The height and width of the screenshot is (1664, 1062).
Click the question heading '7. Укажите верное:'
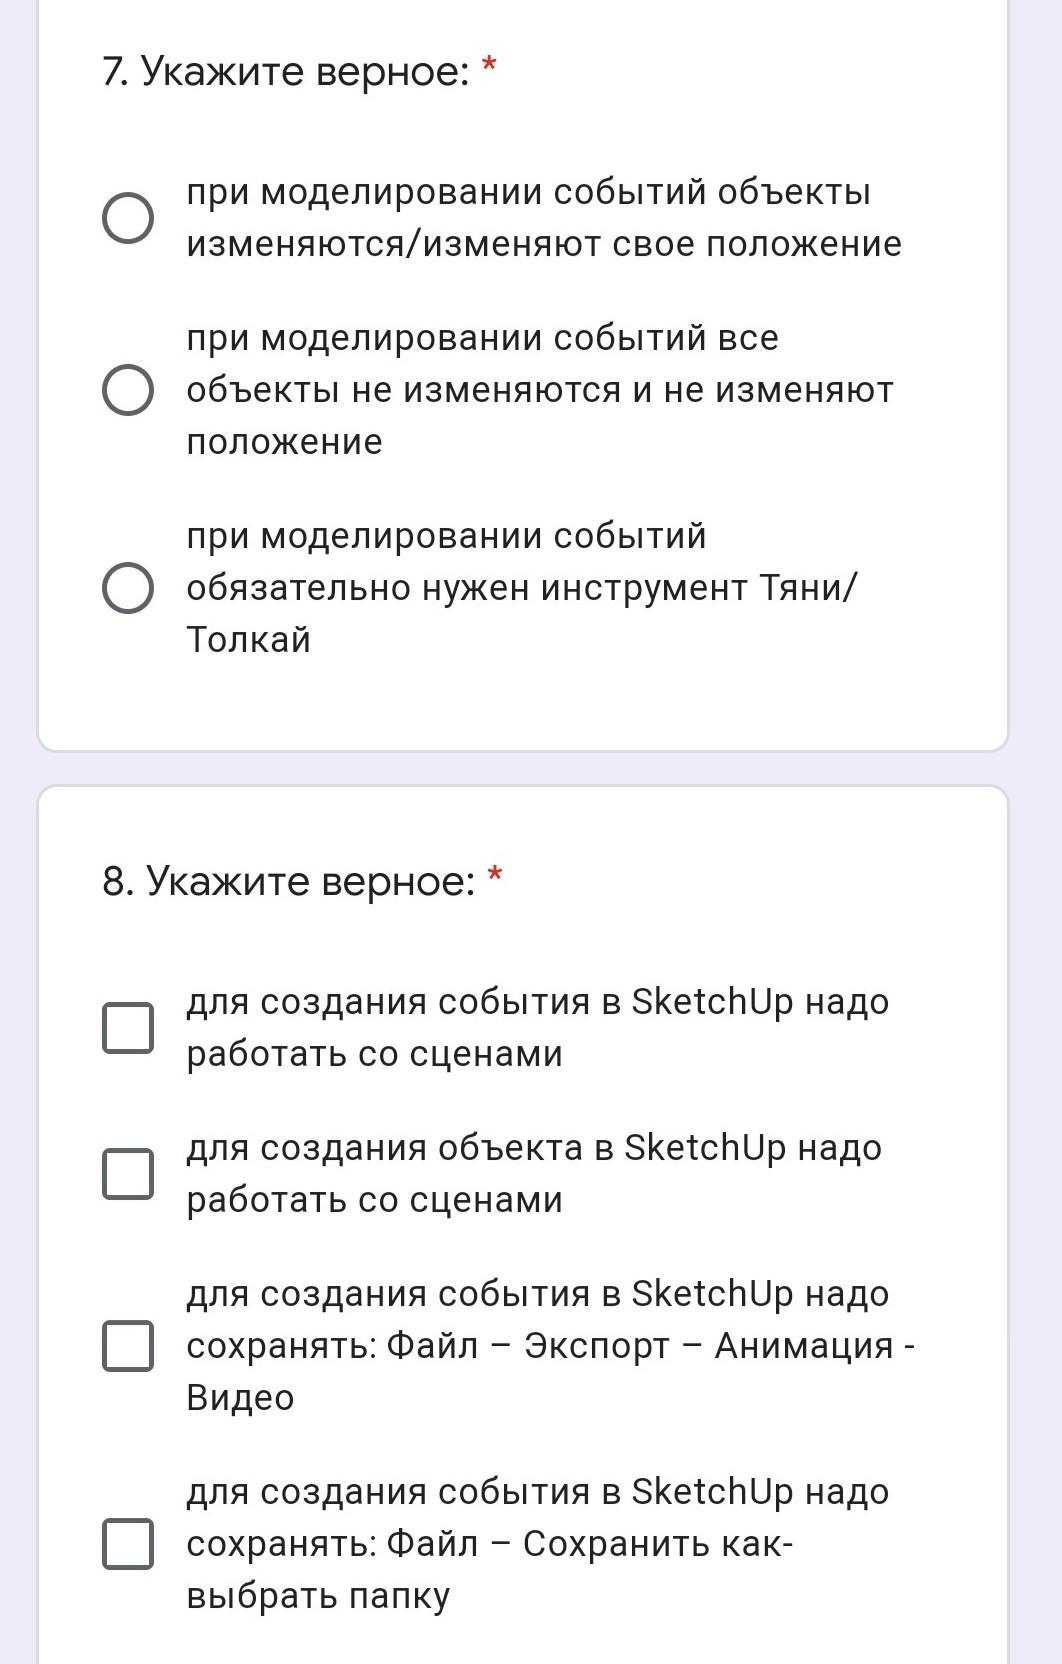click(286, 72)
